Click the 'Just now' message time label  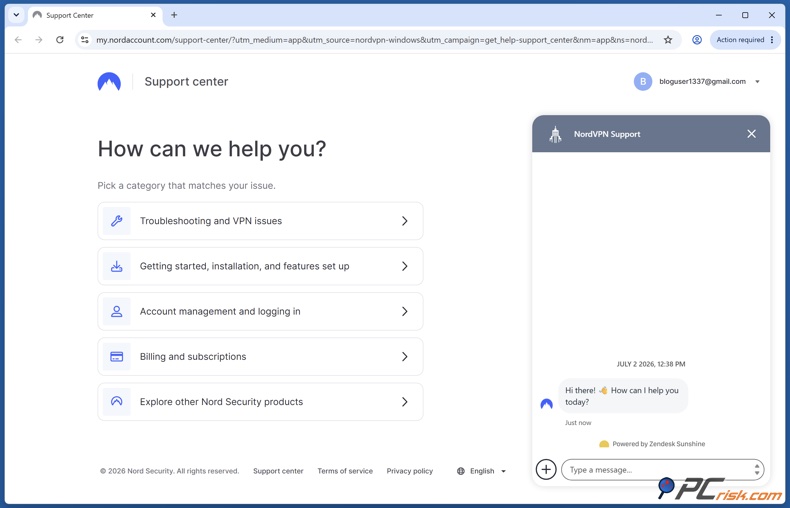[578, 423]
